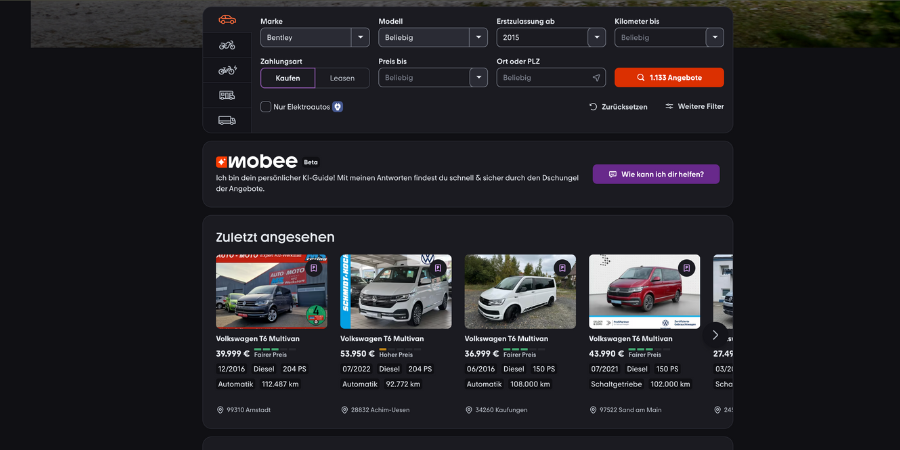Click the electric shield info icon

[338, 107]
